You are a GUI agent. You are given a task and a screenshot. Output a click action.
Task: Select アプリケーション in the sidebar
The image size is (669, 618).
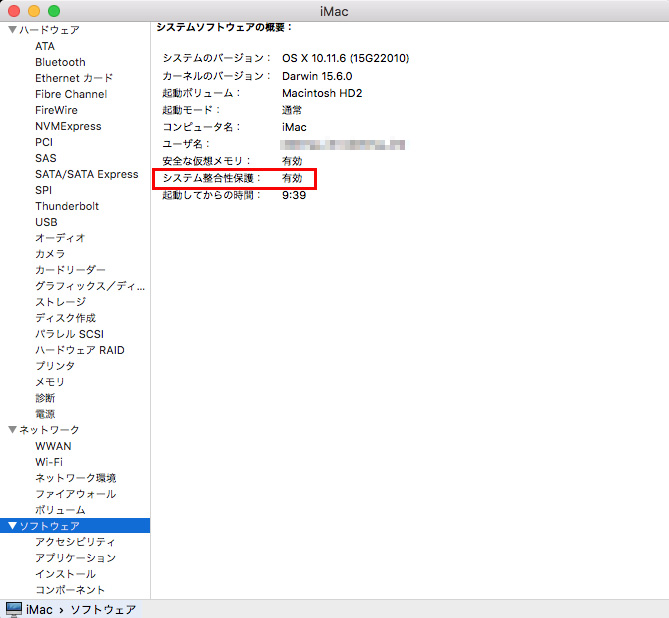[x=76, y=558]
